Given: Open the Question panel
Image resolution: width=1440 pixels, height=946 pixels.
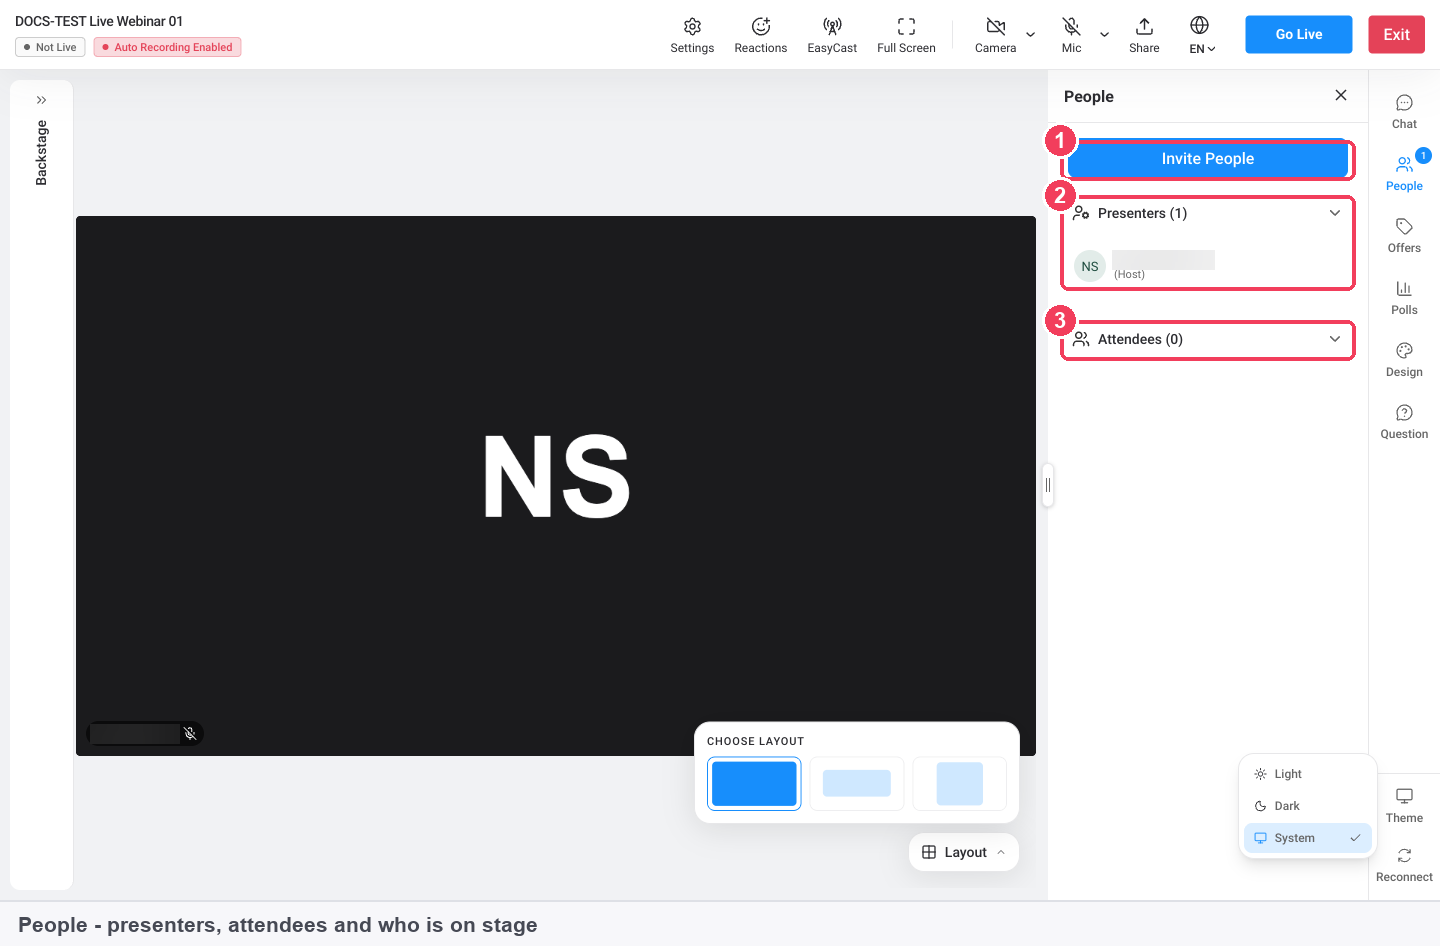Looking at the screenshot, I should (x=1404, y=422).
